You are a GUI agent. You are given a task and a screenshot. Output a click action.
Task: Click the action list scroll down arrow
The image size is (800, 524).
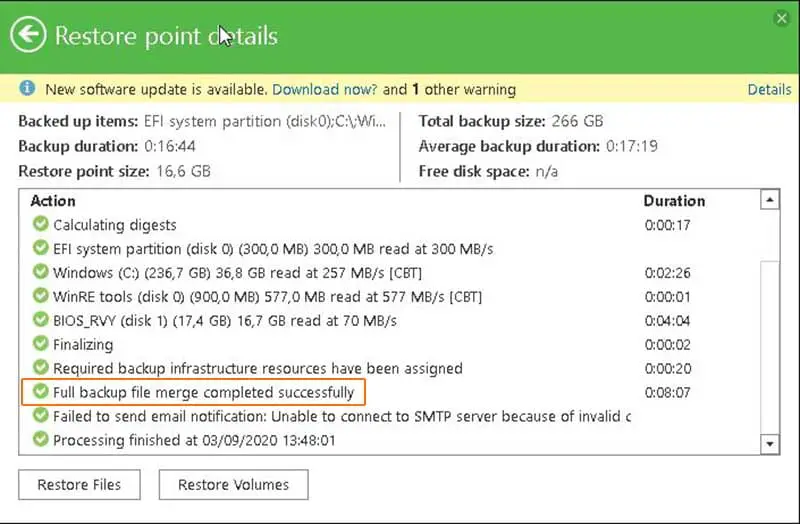(x=769, y=443)
